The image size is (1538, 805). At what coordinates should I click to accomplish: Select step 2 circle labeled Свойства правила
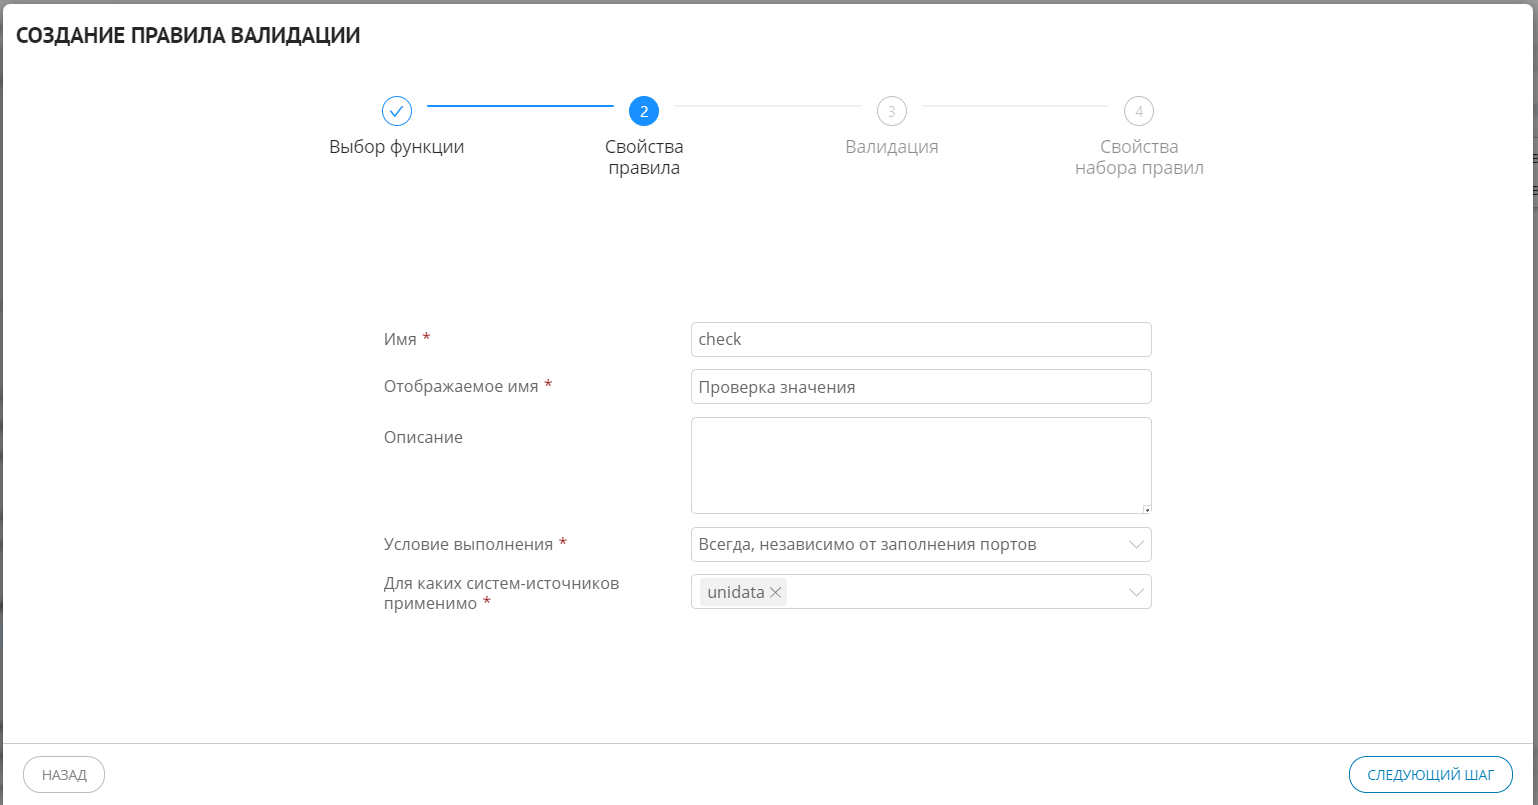[644, 111]
